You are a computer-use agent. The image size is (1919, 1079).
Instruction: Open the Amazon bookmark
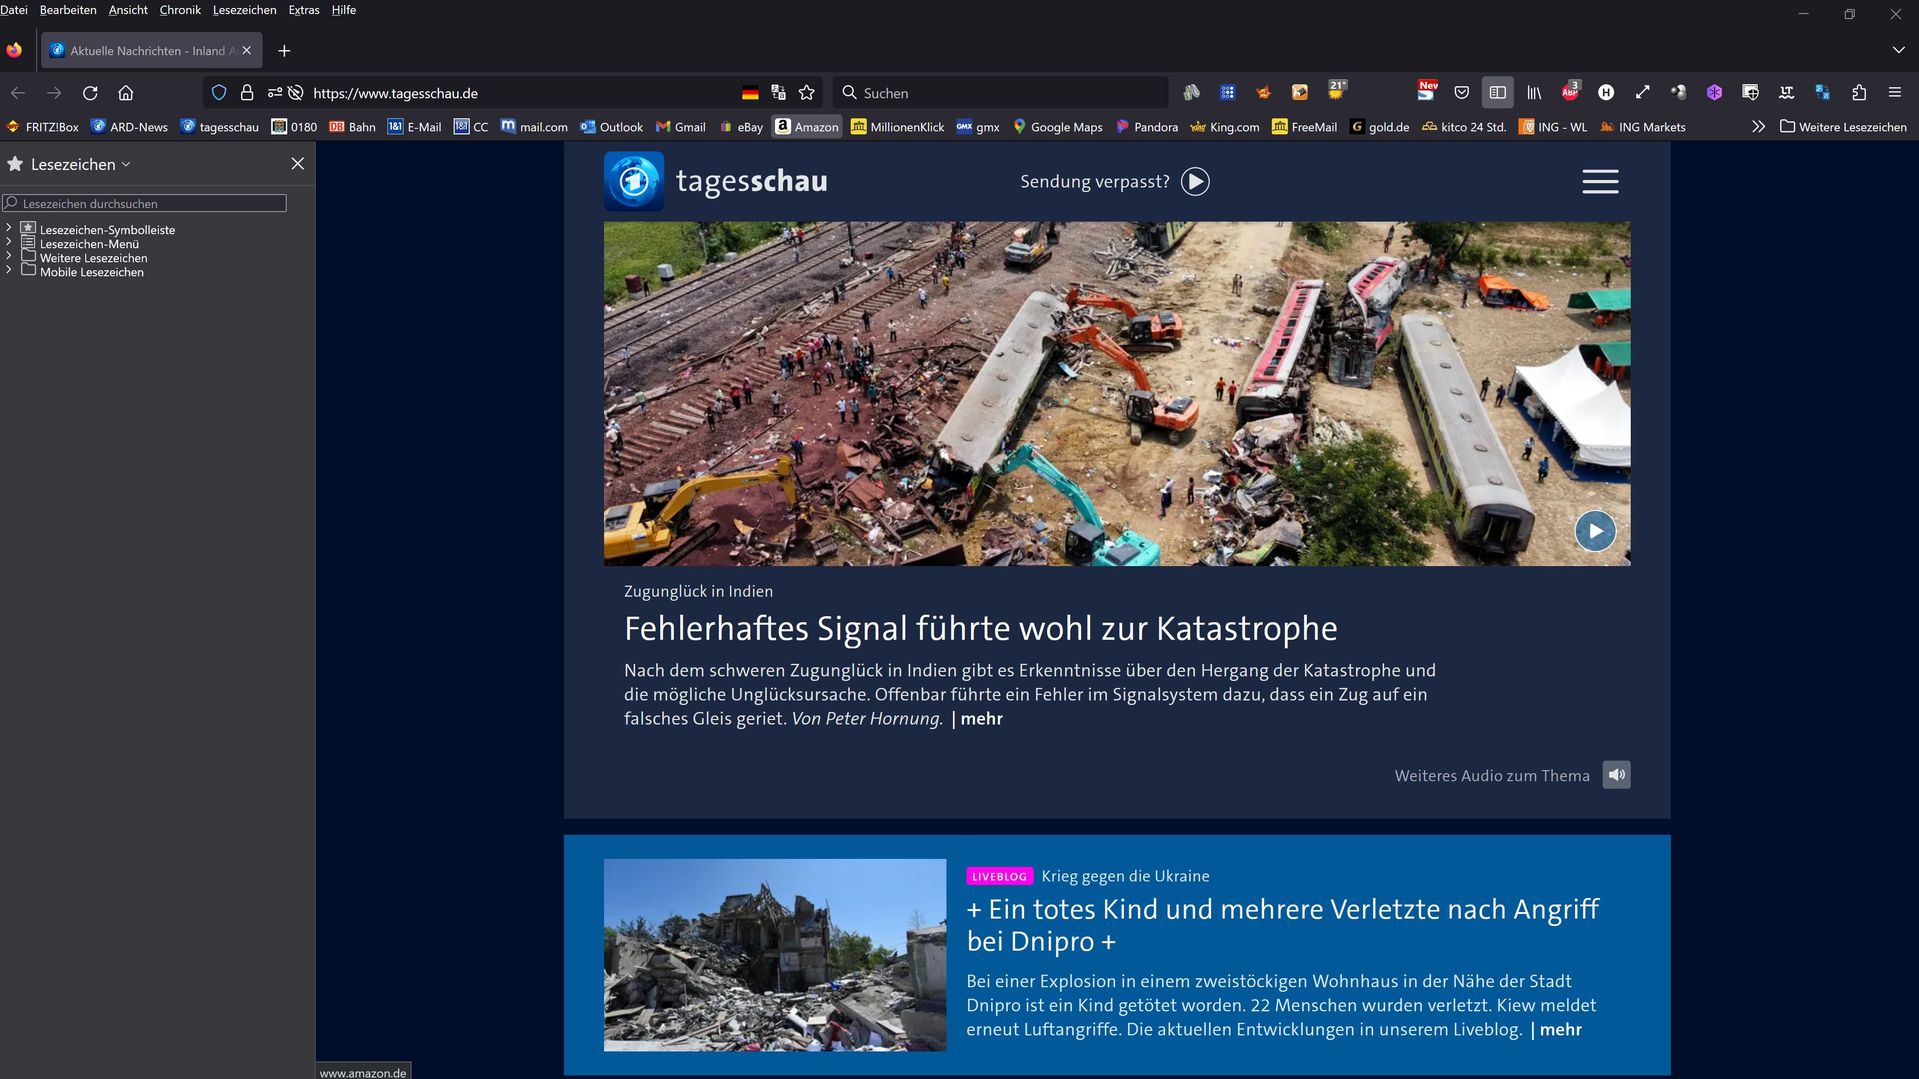(807, 127)
